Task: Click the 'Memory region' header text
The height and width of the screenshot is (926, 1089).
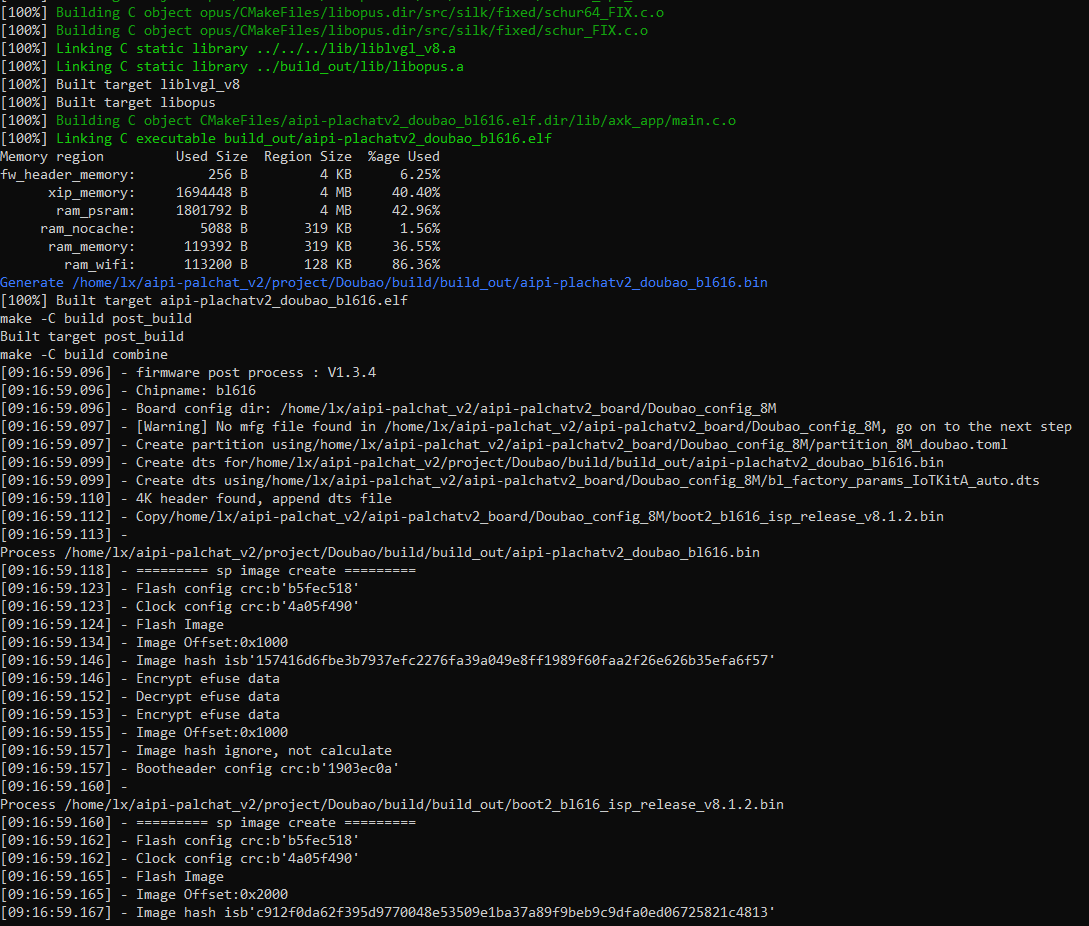Action: 52,156
